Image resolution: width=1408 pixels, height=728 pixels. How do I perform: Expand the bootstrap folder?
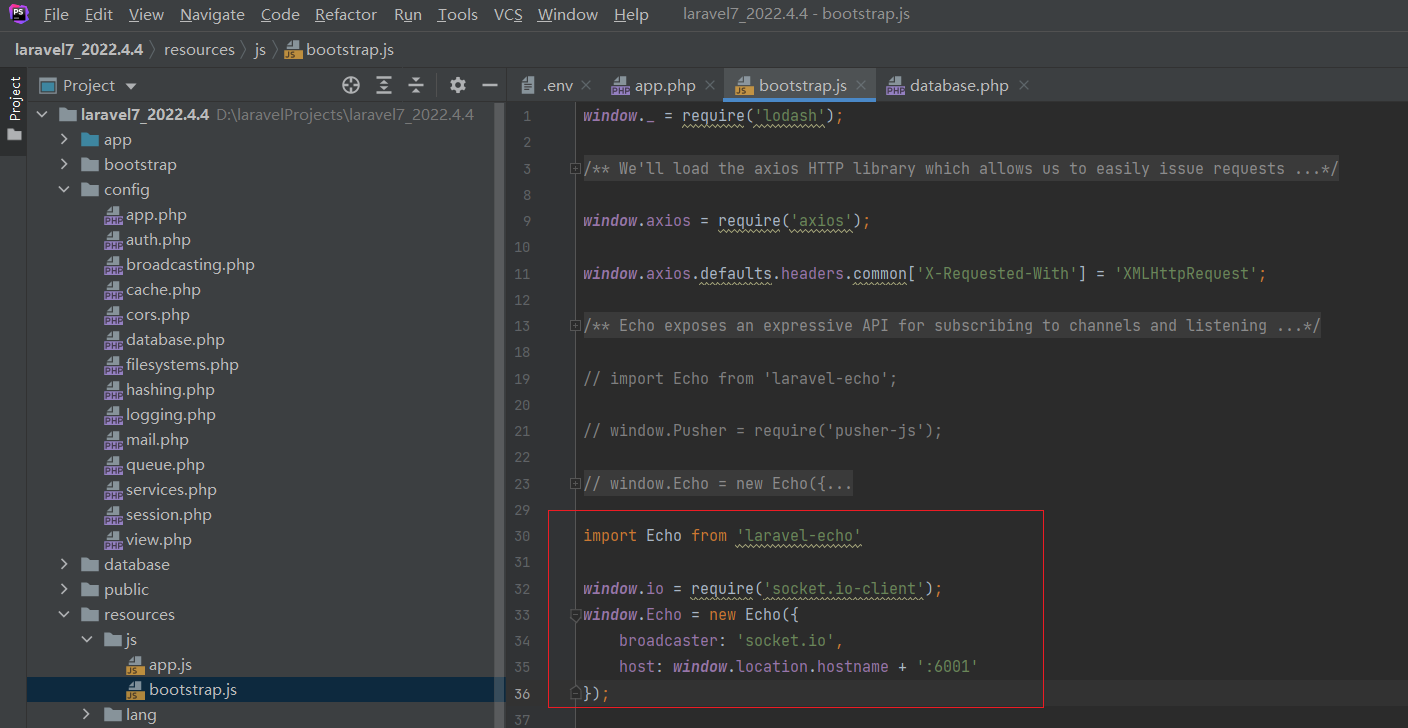coord(65,165)
